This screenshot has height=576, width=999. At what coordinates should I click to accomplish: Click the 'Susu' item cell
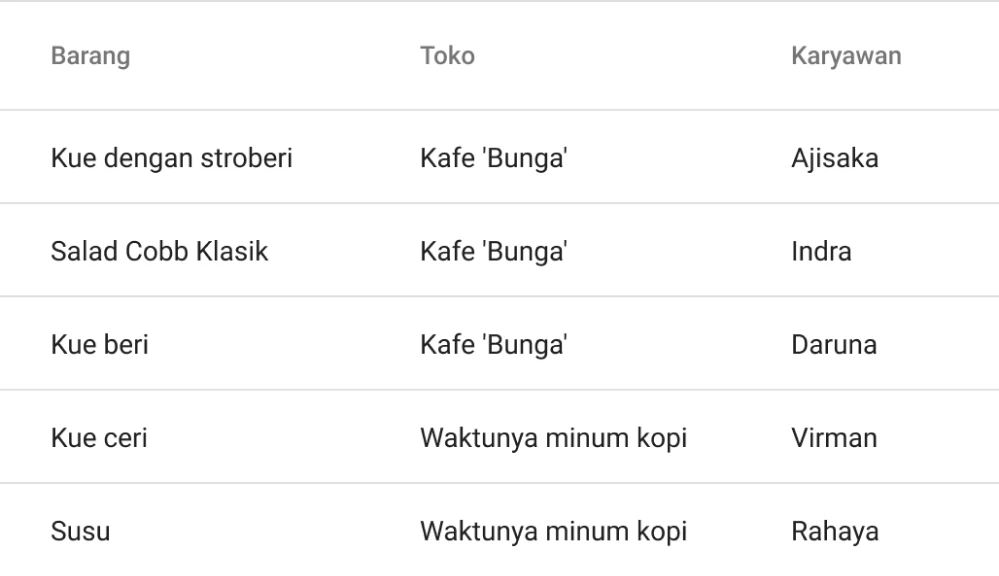click(x=81, y=532)
